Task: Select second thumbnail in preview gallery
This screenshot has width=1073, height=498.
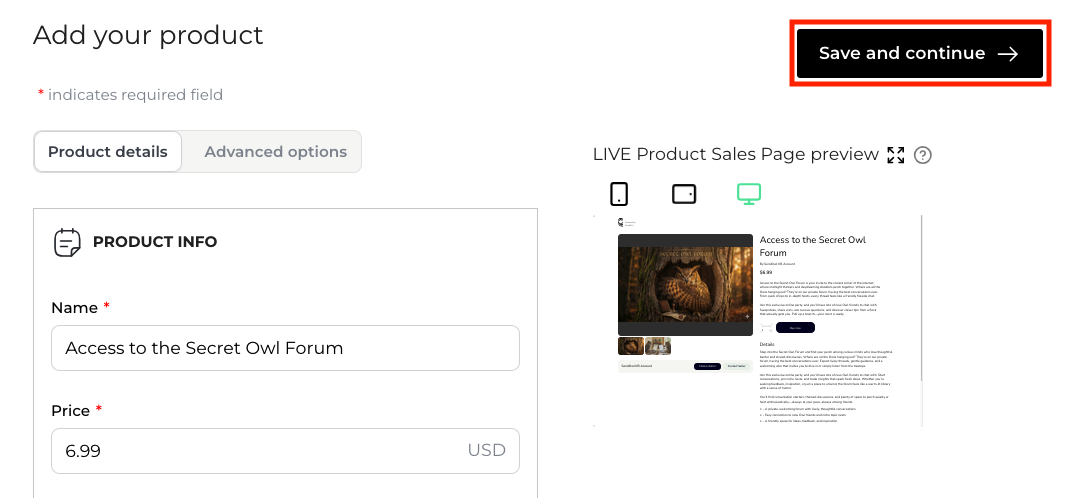Action: [x=658, y=346]
